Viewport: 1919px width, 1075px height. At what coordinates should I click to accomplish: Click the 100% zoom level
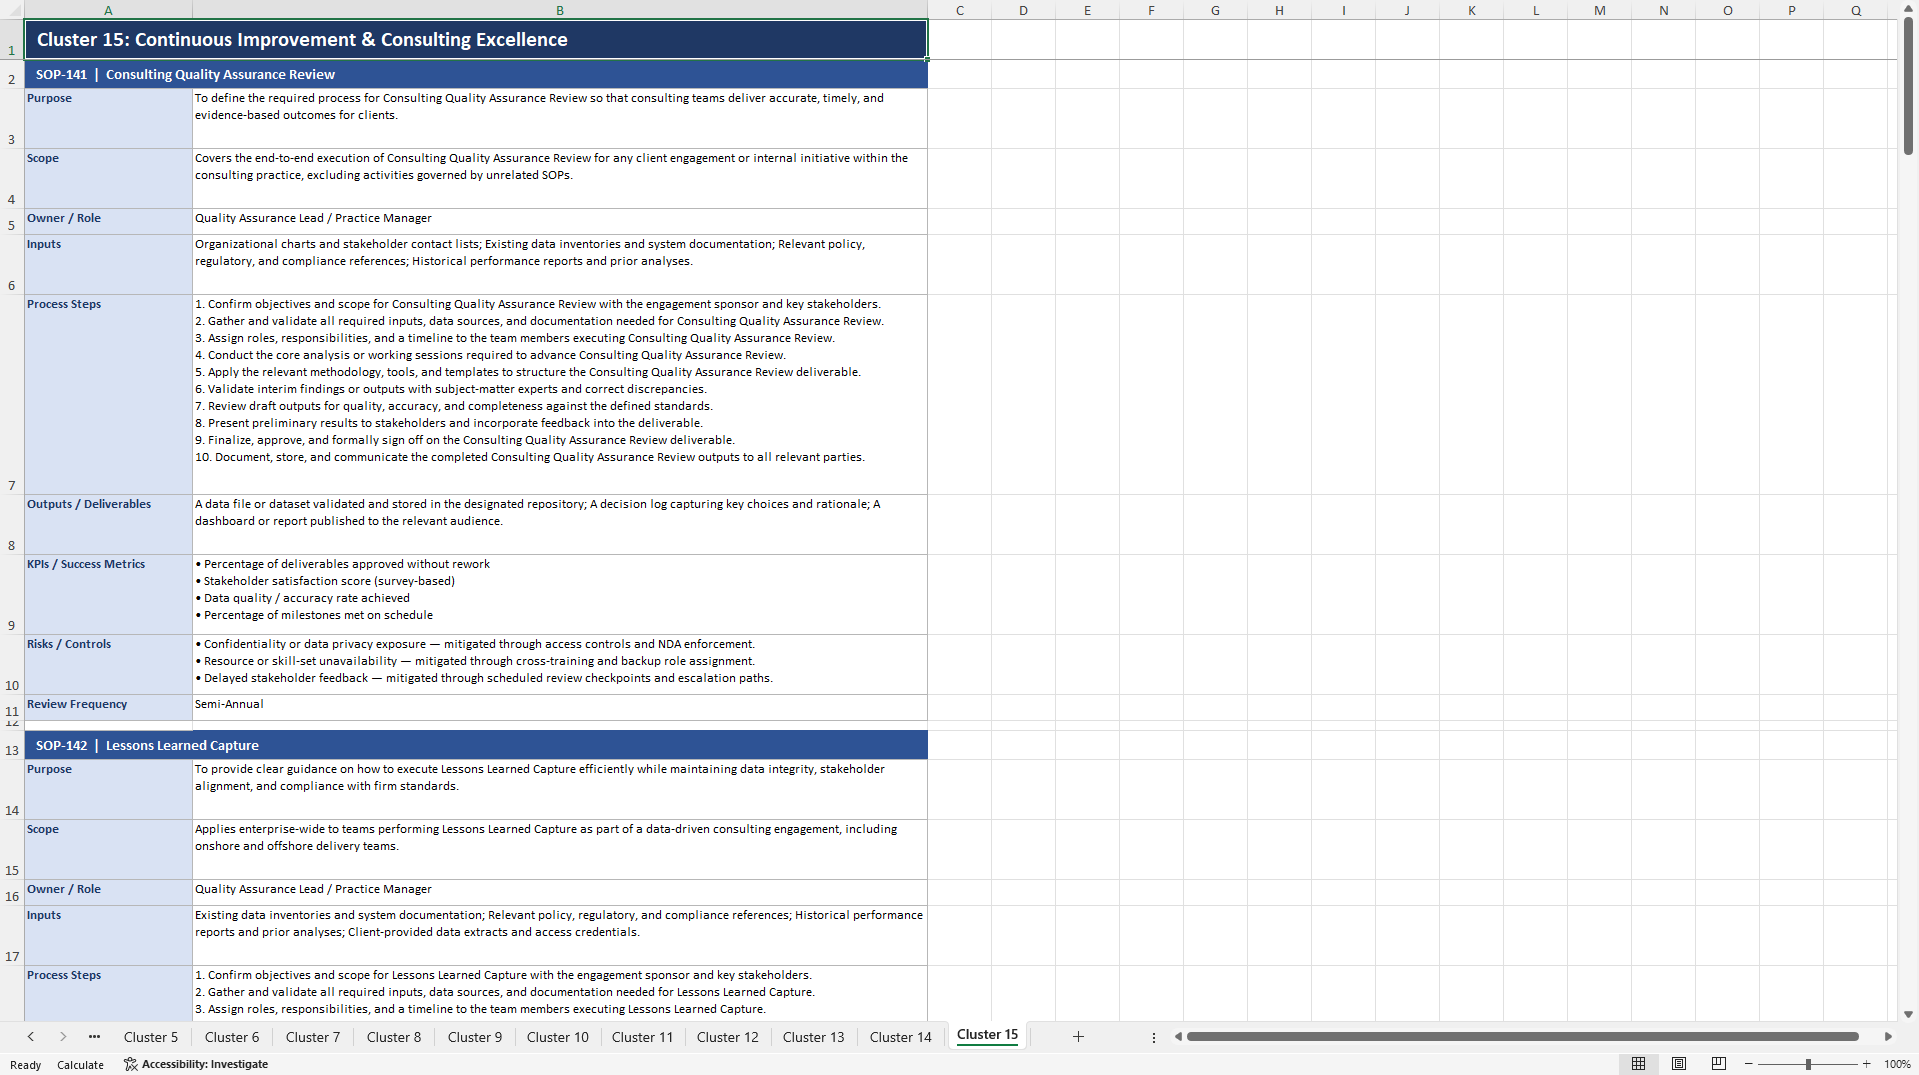tap(1897, 1064)
